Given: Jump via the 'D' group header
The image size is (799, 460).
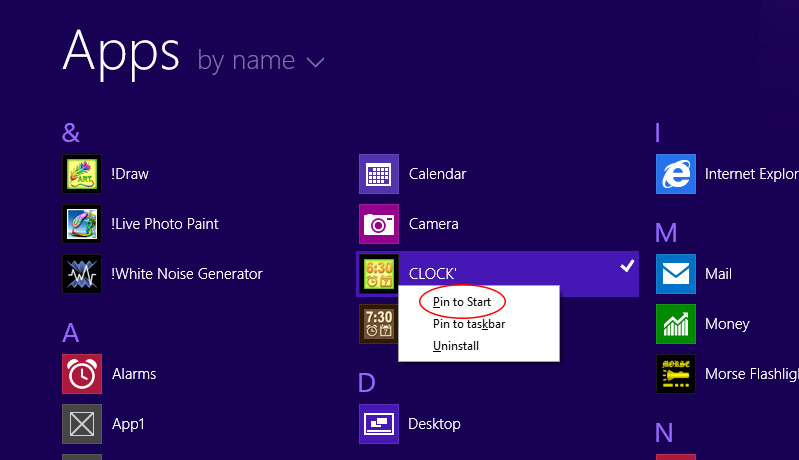Looking at the screenshot, I should pos(367,383).
